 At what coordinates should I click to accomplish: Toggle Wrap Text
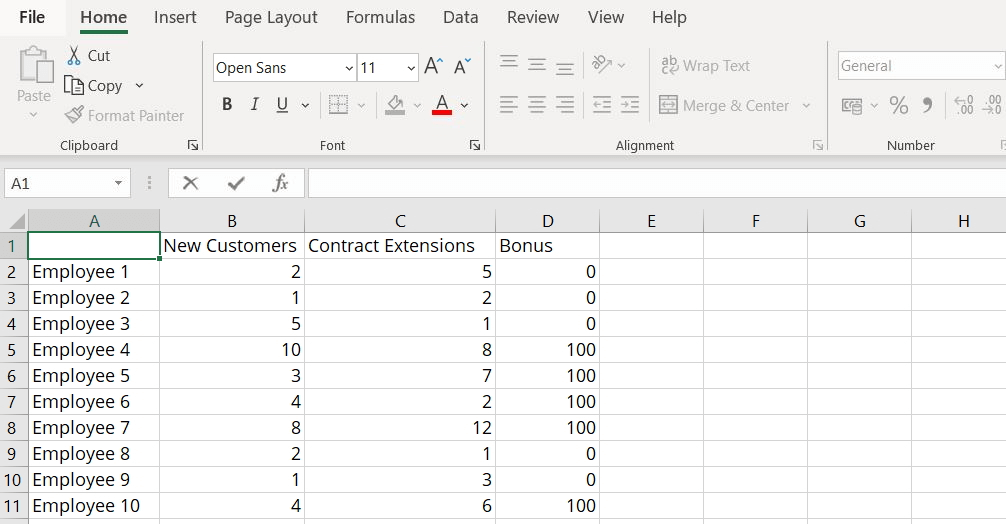point(705,65)
